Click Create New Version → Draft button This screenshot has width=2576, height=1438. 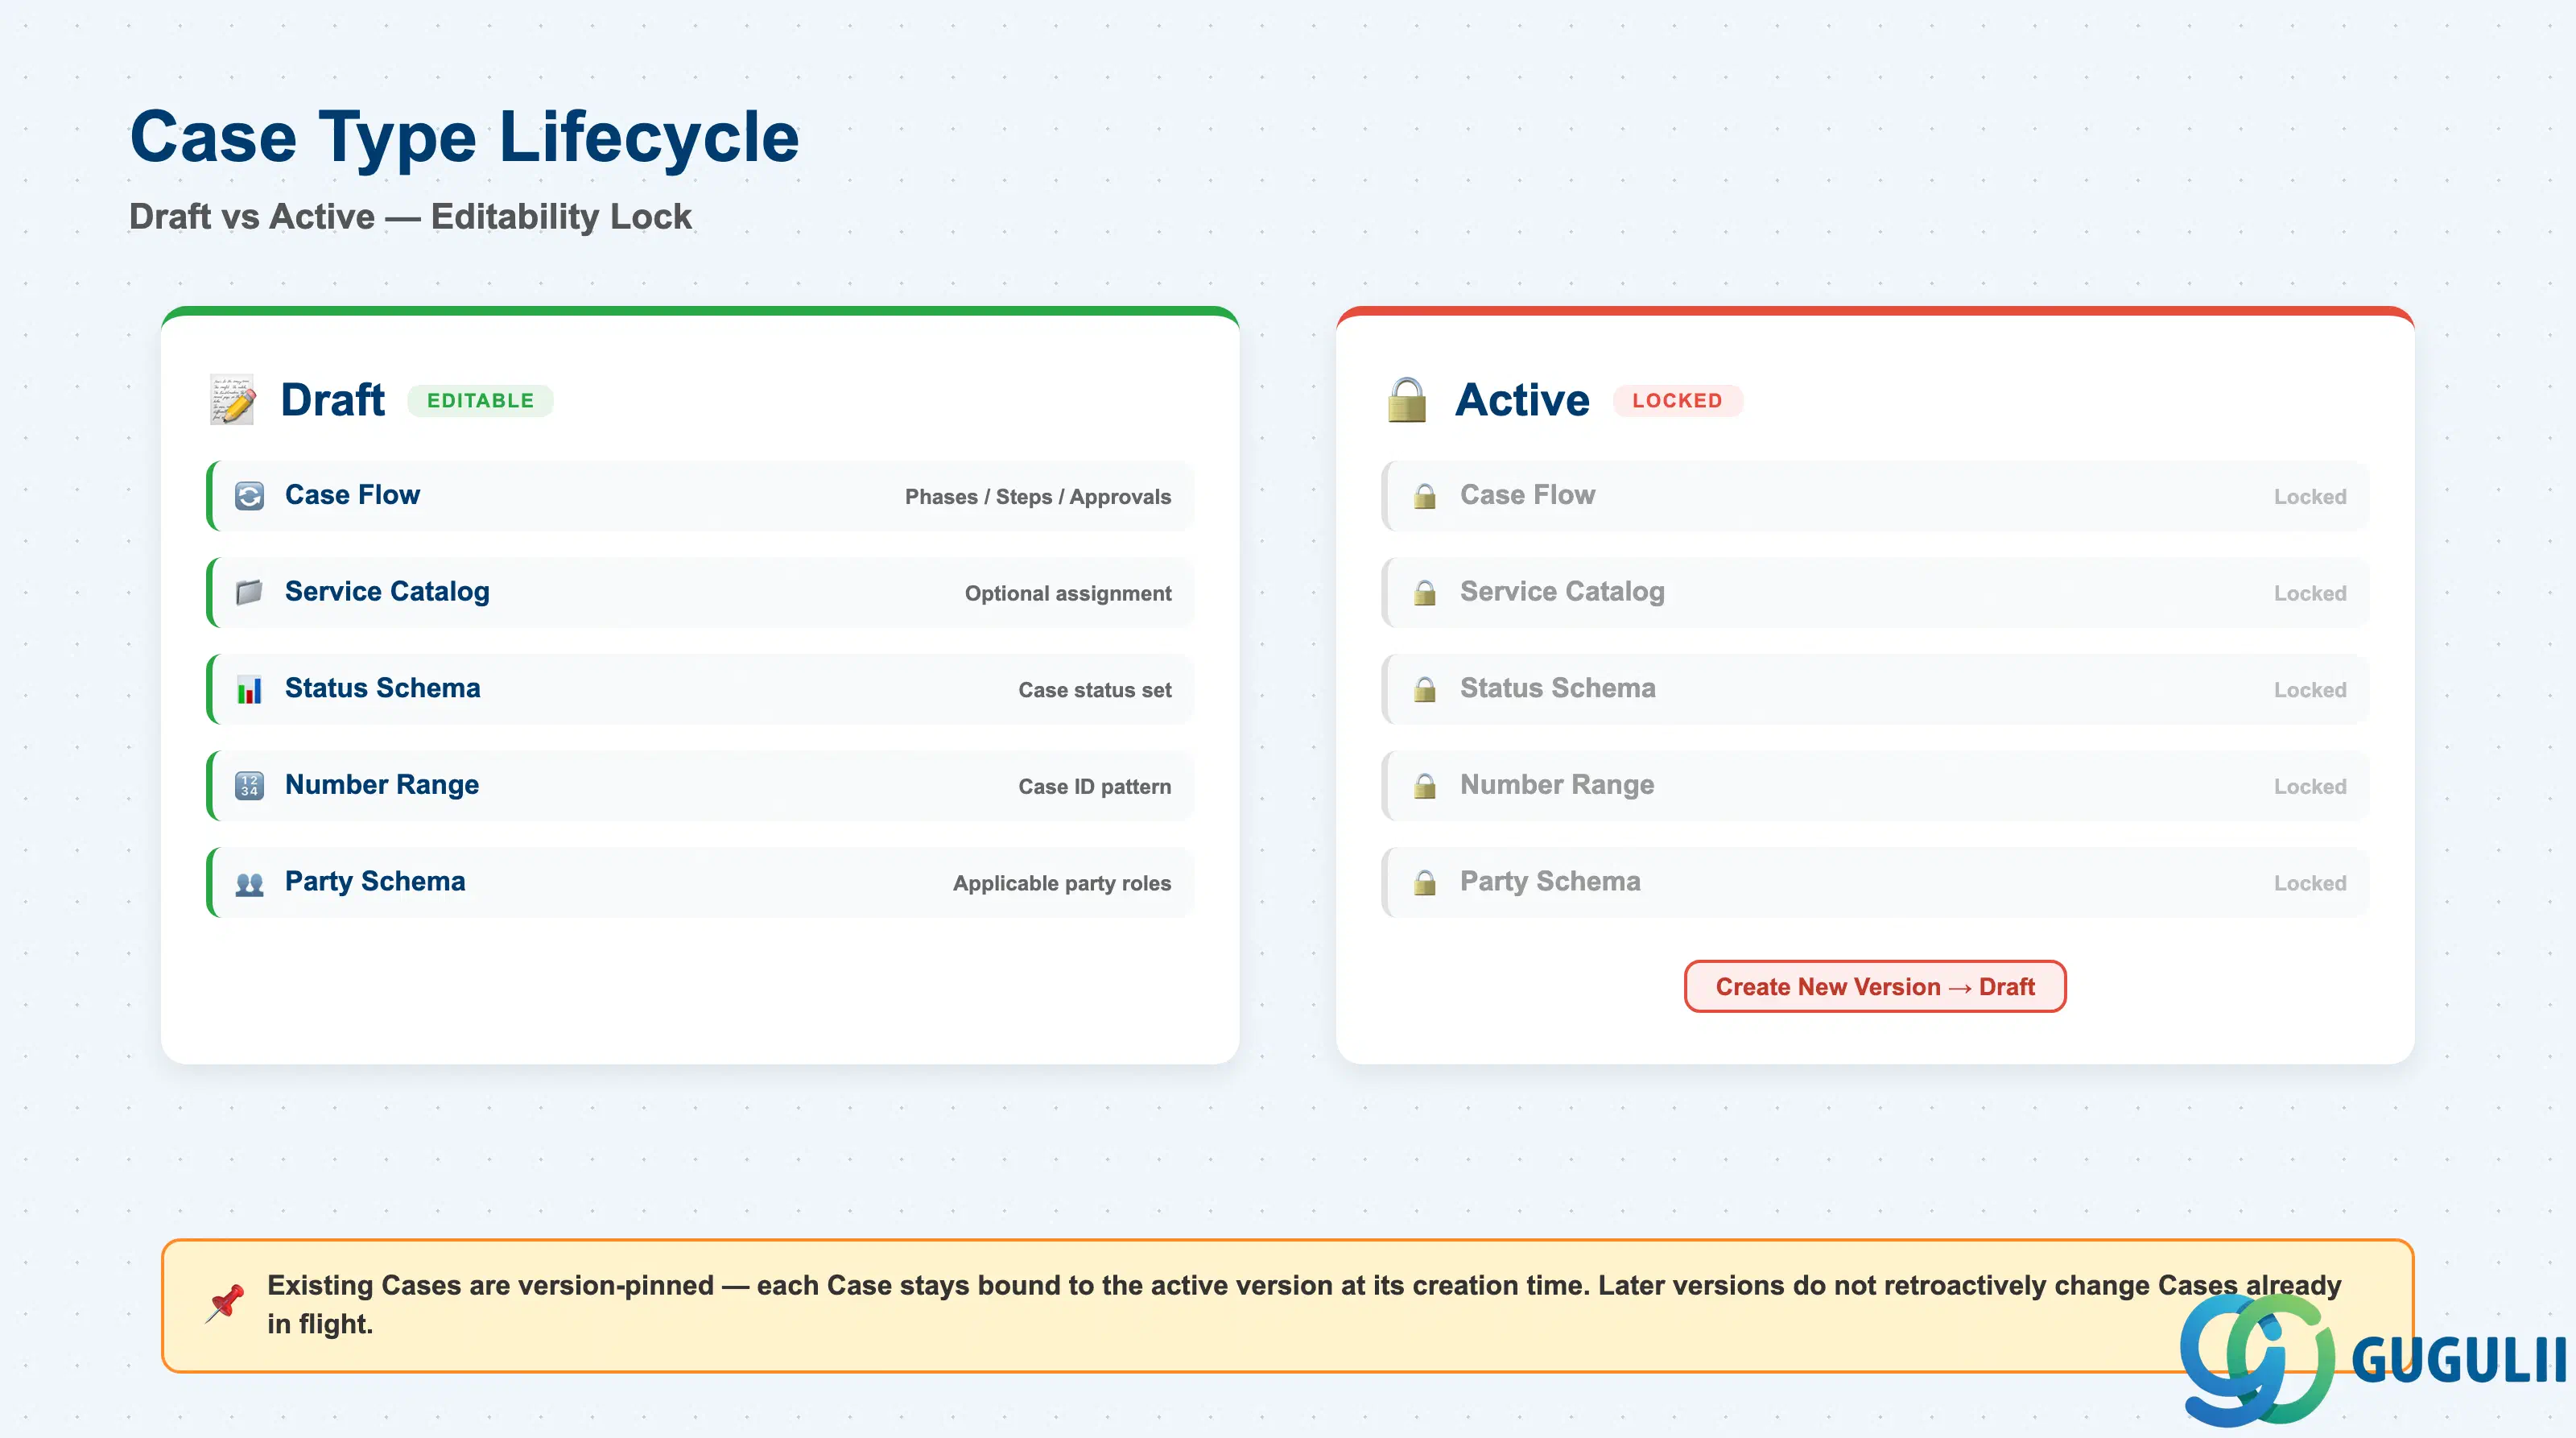coord(1875,986)
